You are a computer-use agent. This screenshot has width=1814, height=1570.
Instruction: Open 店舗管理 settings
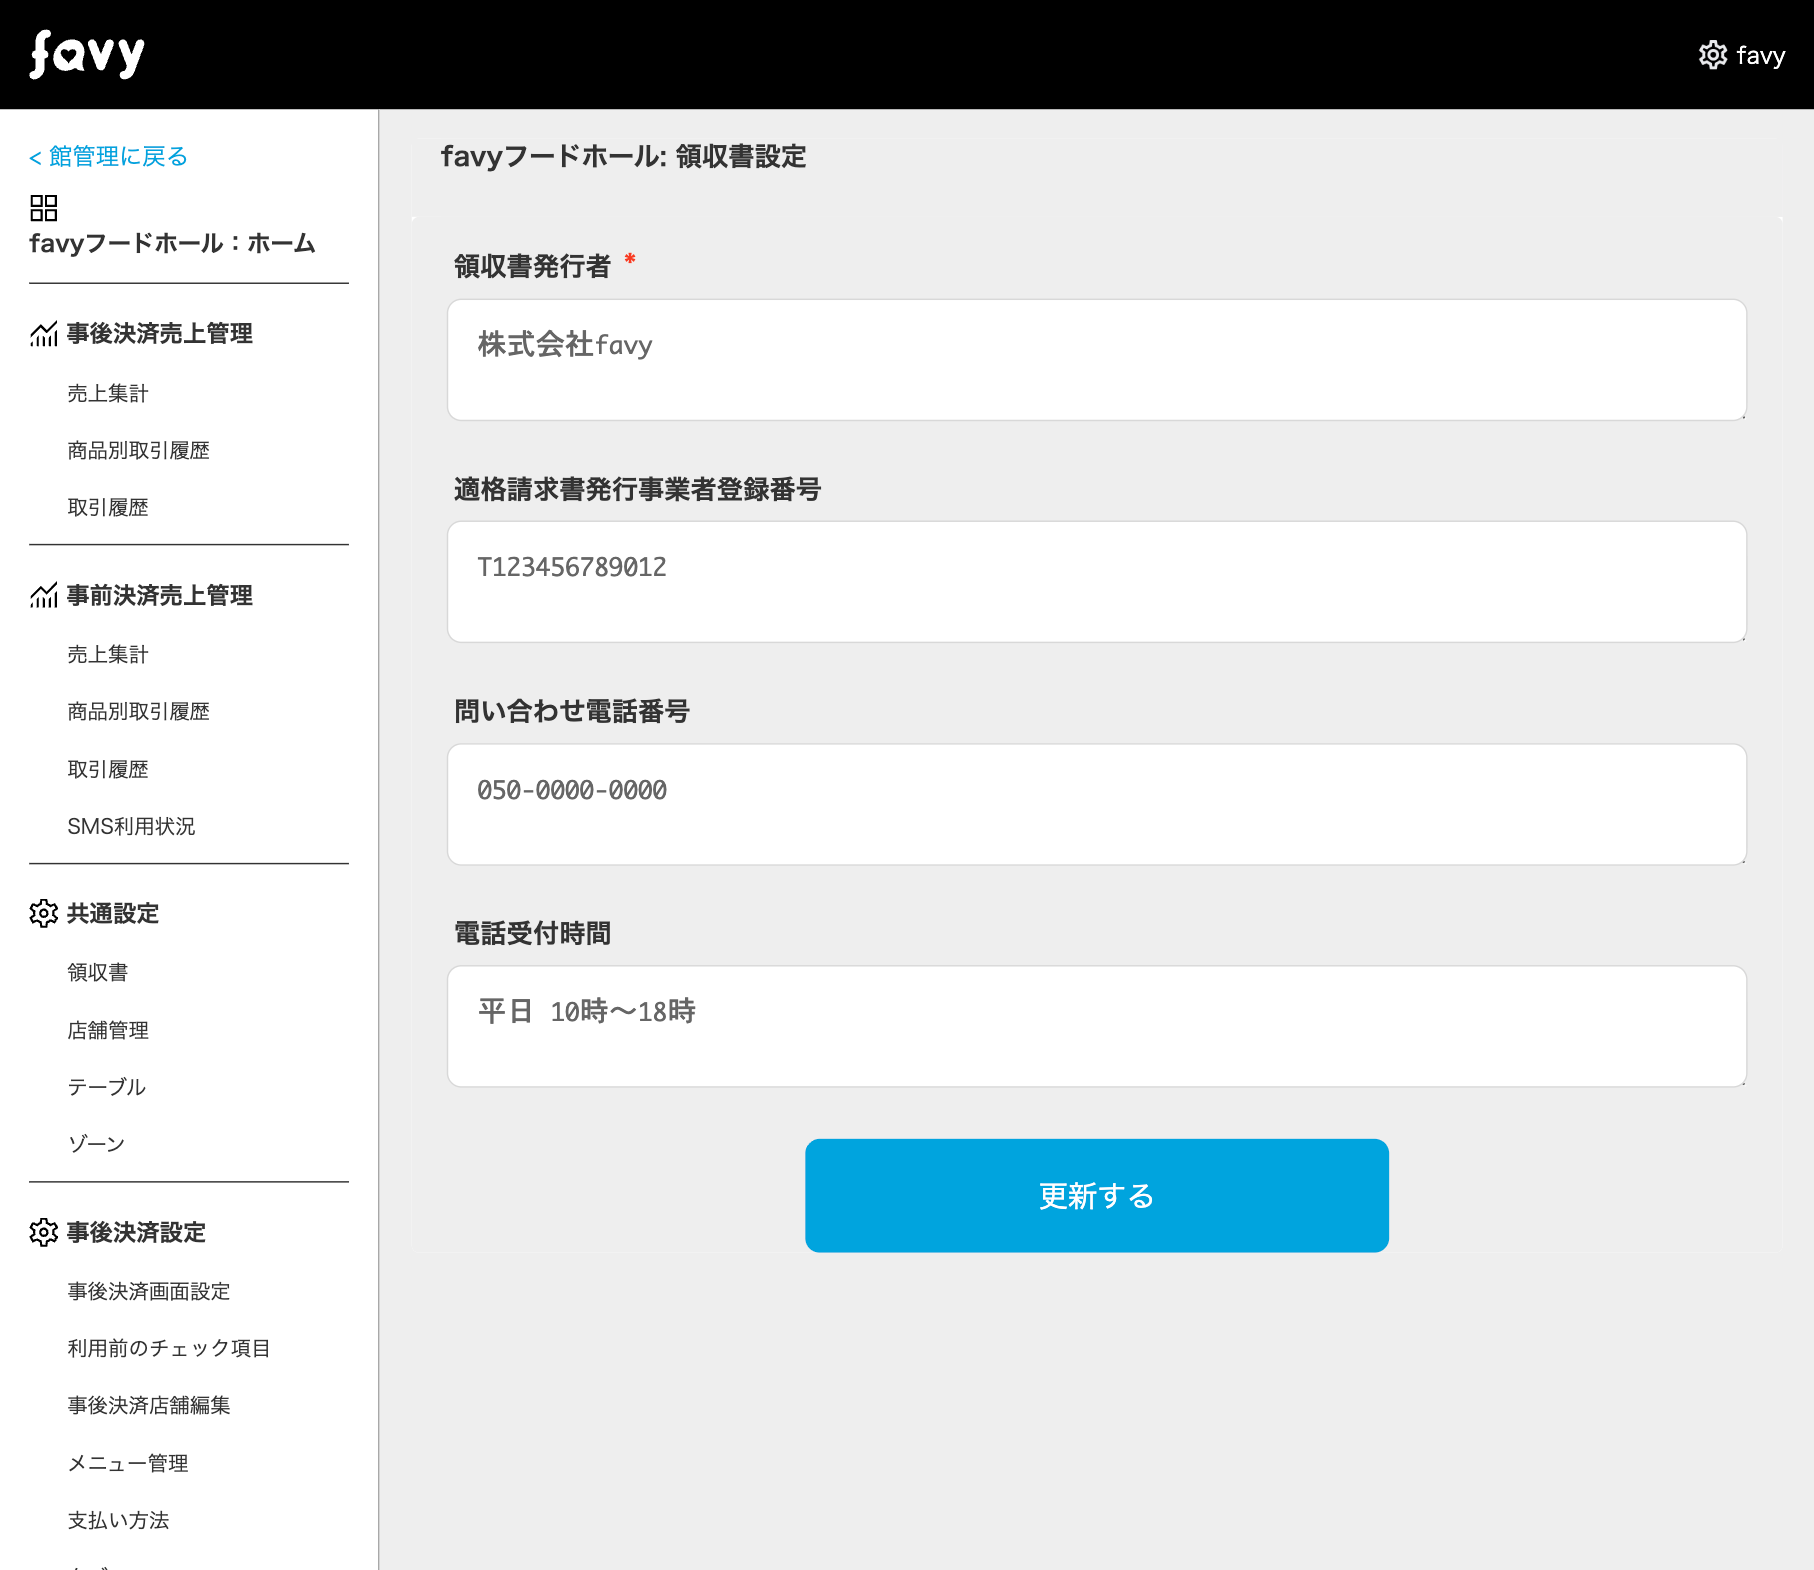pyautogui.click(x=108, y=1031)
